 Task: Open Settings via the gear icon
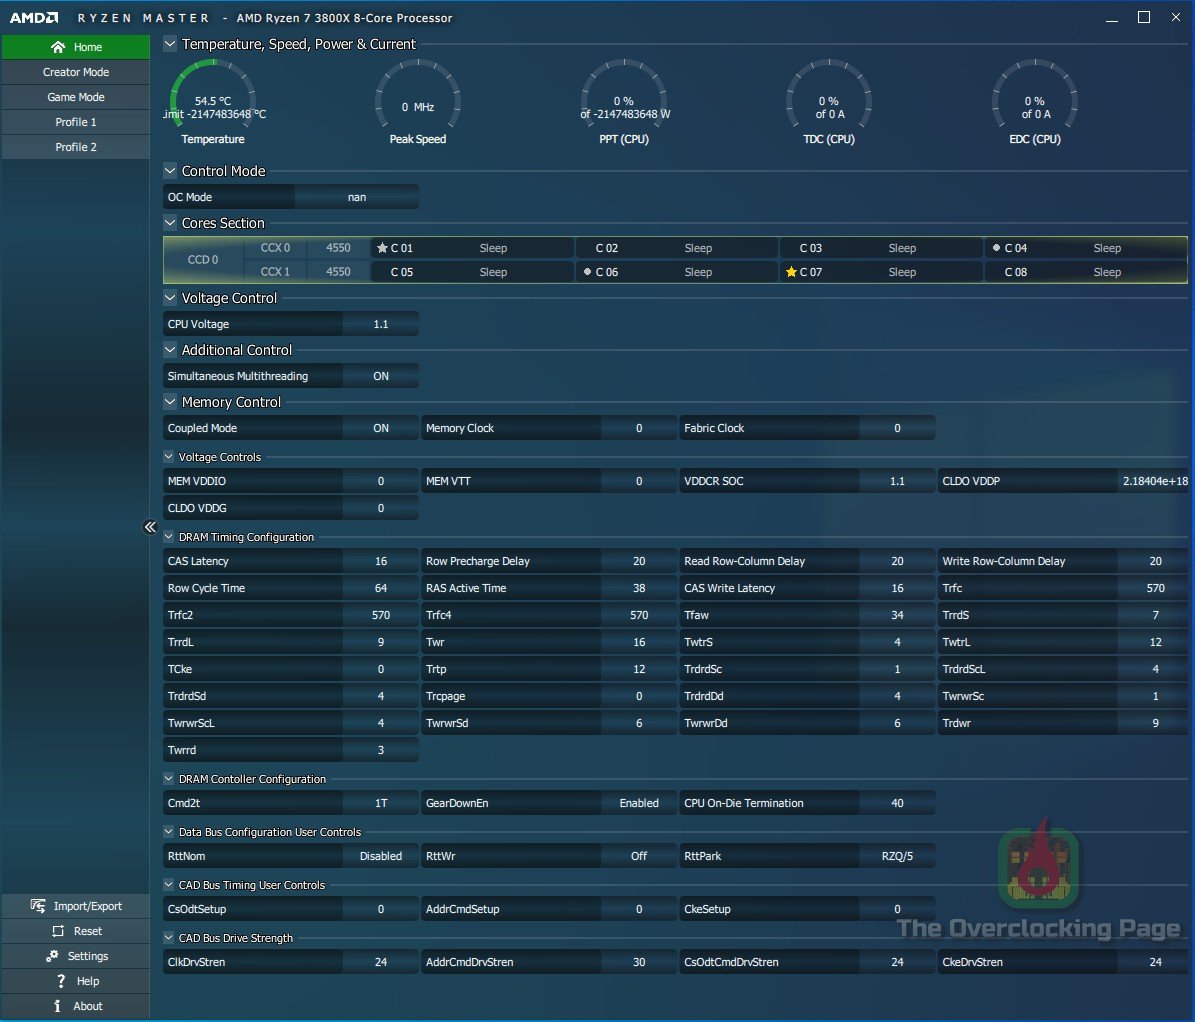pos(52,956)
